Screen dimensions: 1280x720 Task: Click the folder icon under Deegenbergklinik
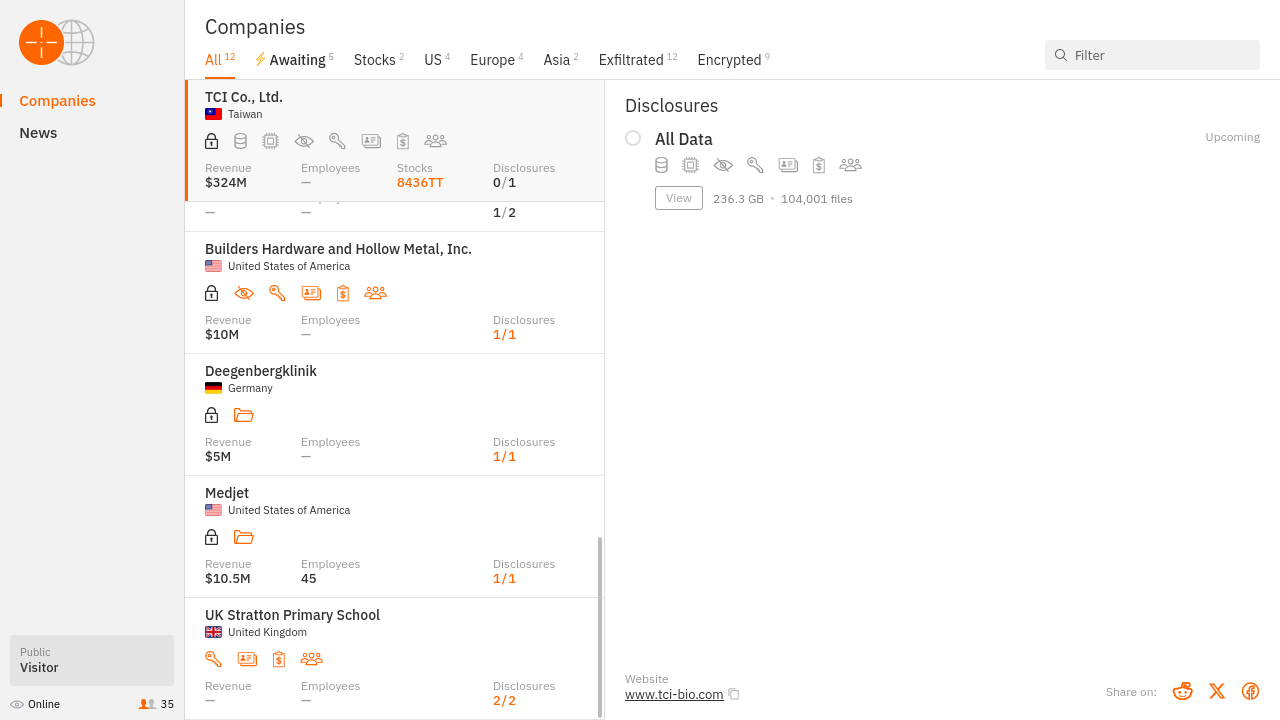[x=243, y=415]
